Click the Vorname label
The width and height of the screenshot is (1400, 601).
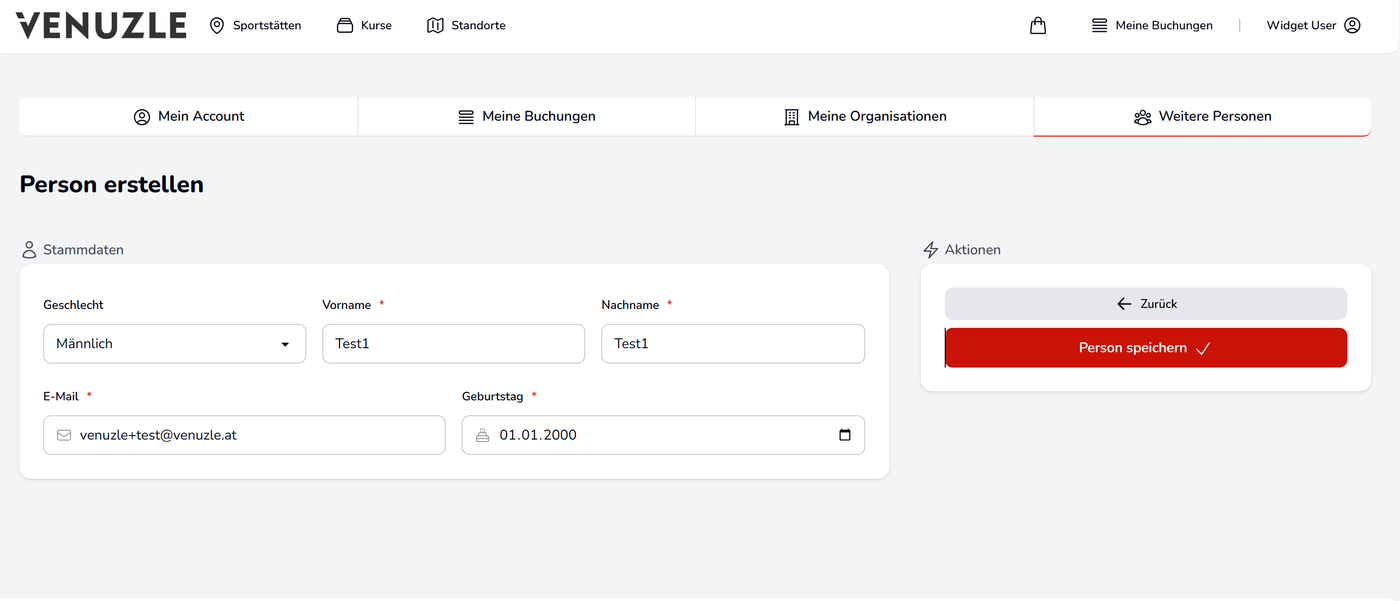(347, 305)
